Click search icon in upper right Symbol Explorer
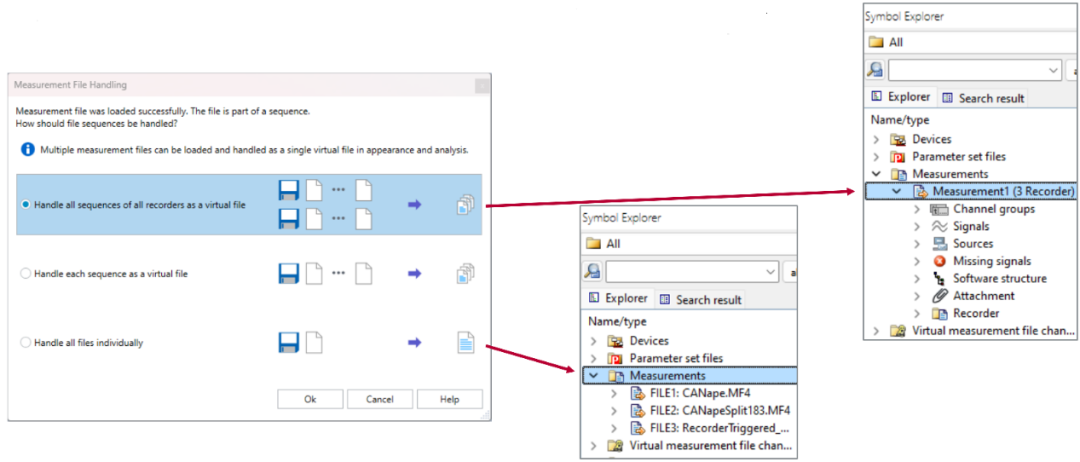 pyautogui.click(x=875, y=70)
